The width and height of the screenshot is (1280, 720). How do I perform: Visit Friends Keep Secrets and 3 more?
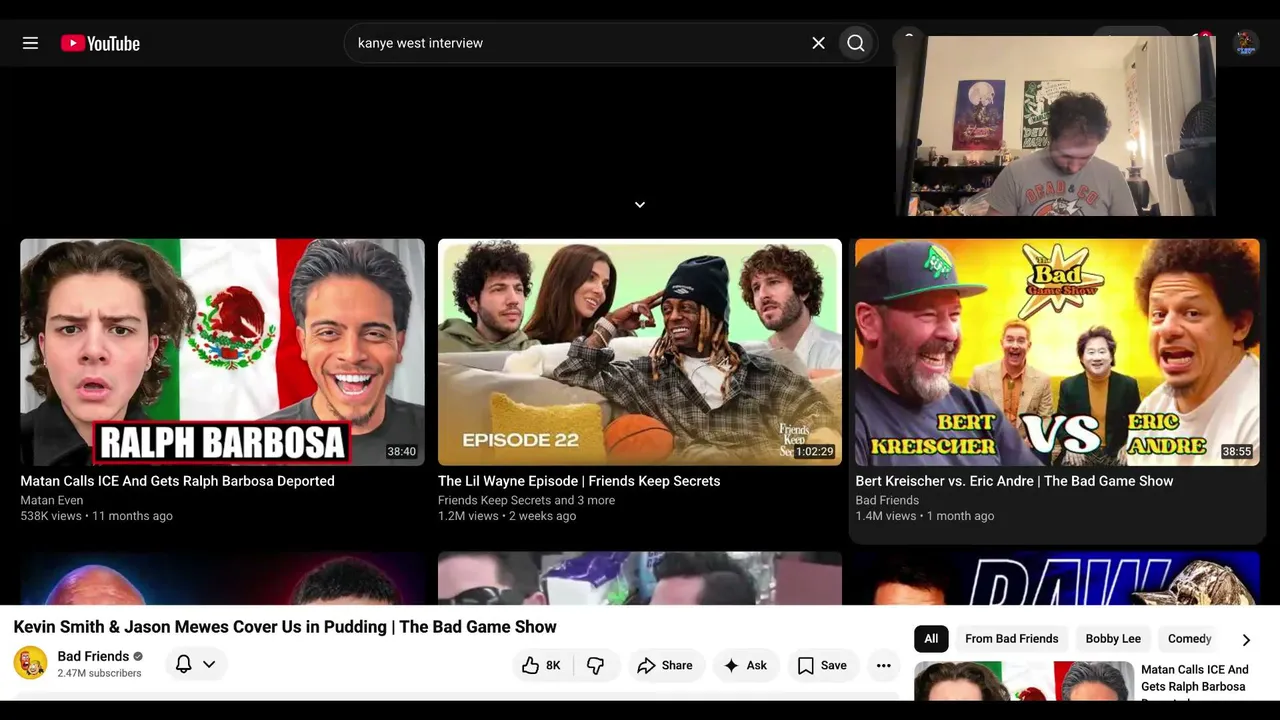click(x=527, y=500)
